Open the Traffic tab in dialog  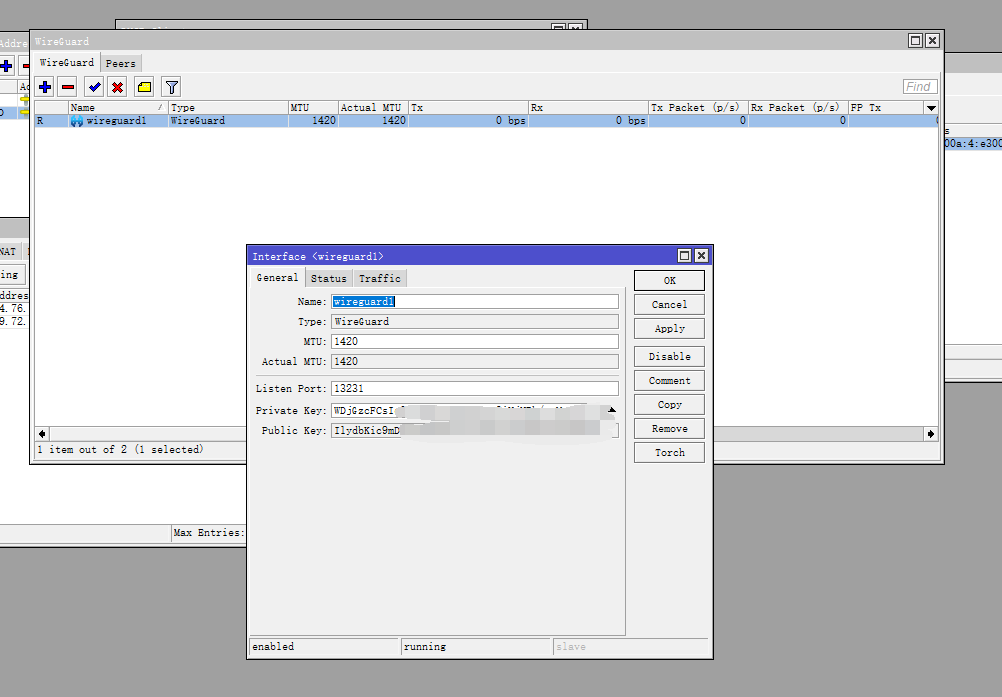click(x=380, y=279)
